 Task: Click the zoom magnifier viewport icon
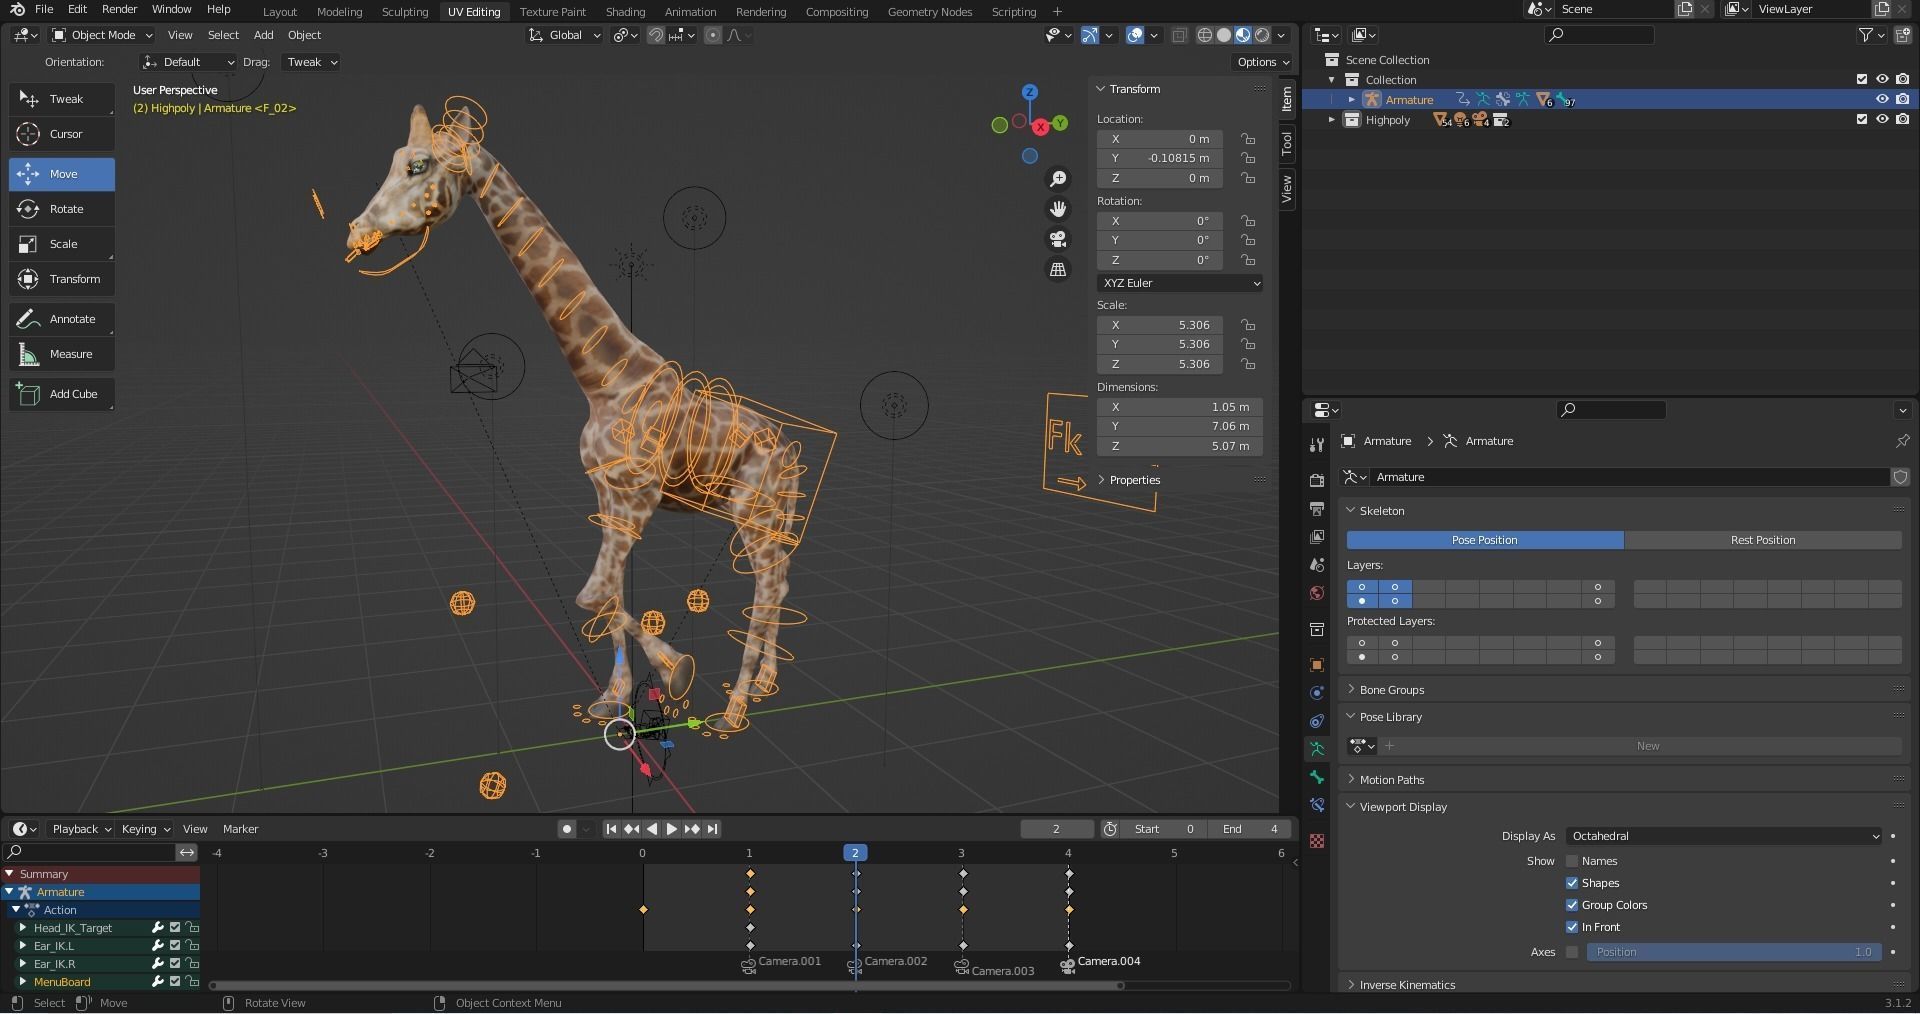tap(1058, 179)
